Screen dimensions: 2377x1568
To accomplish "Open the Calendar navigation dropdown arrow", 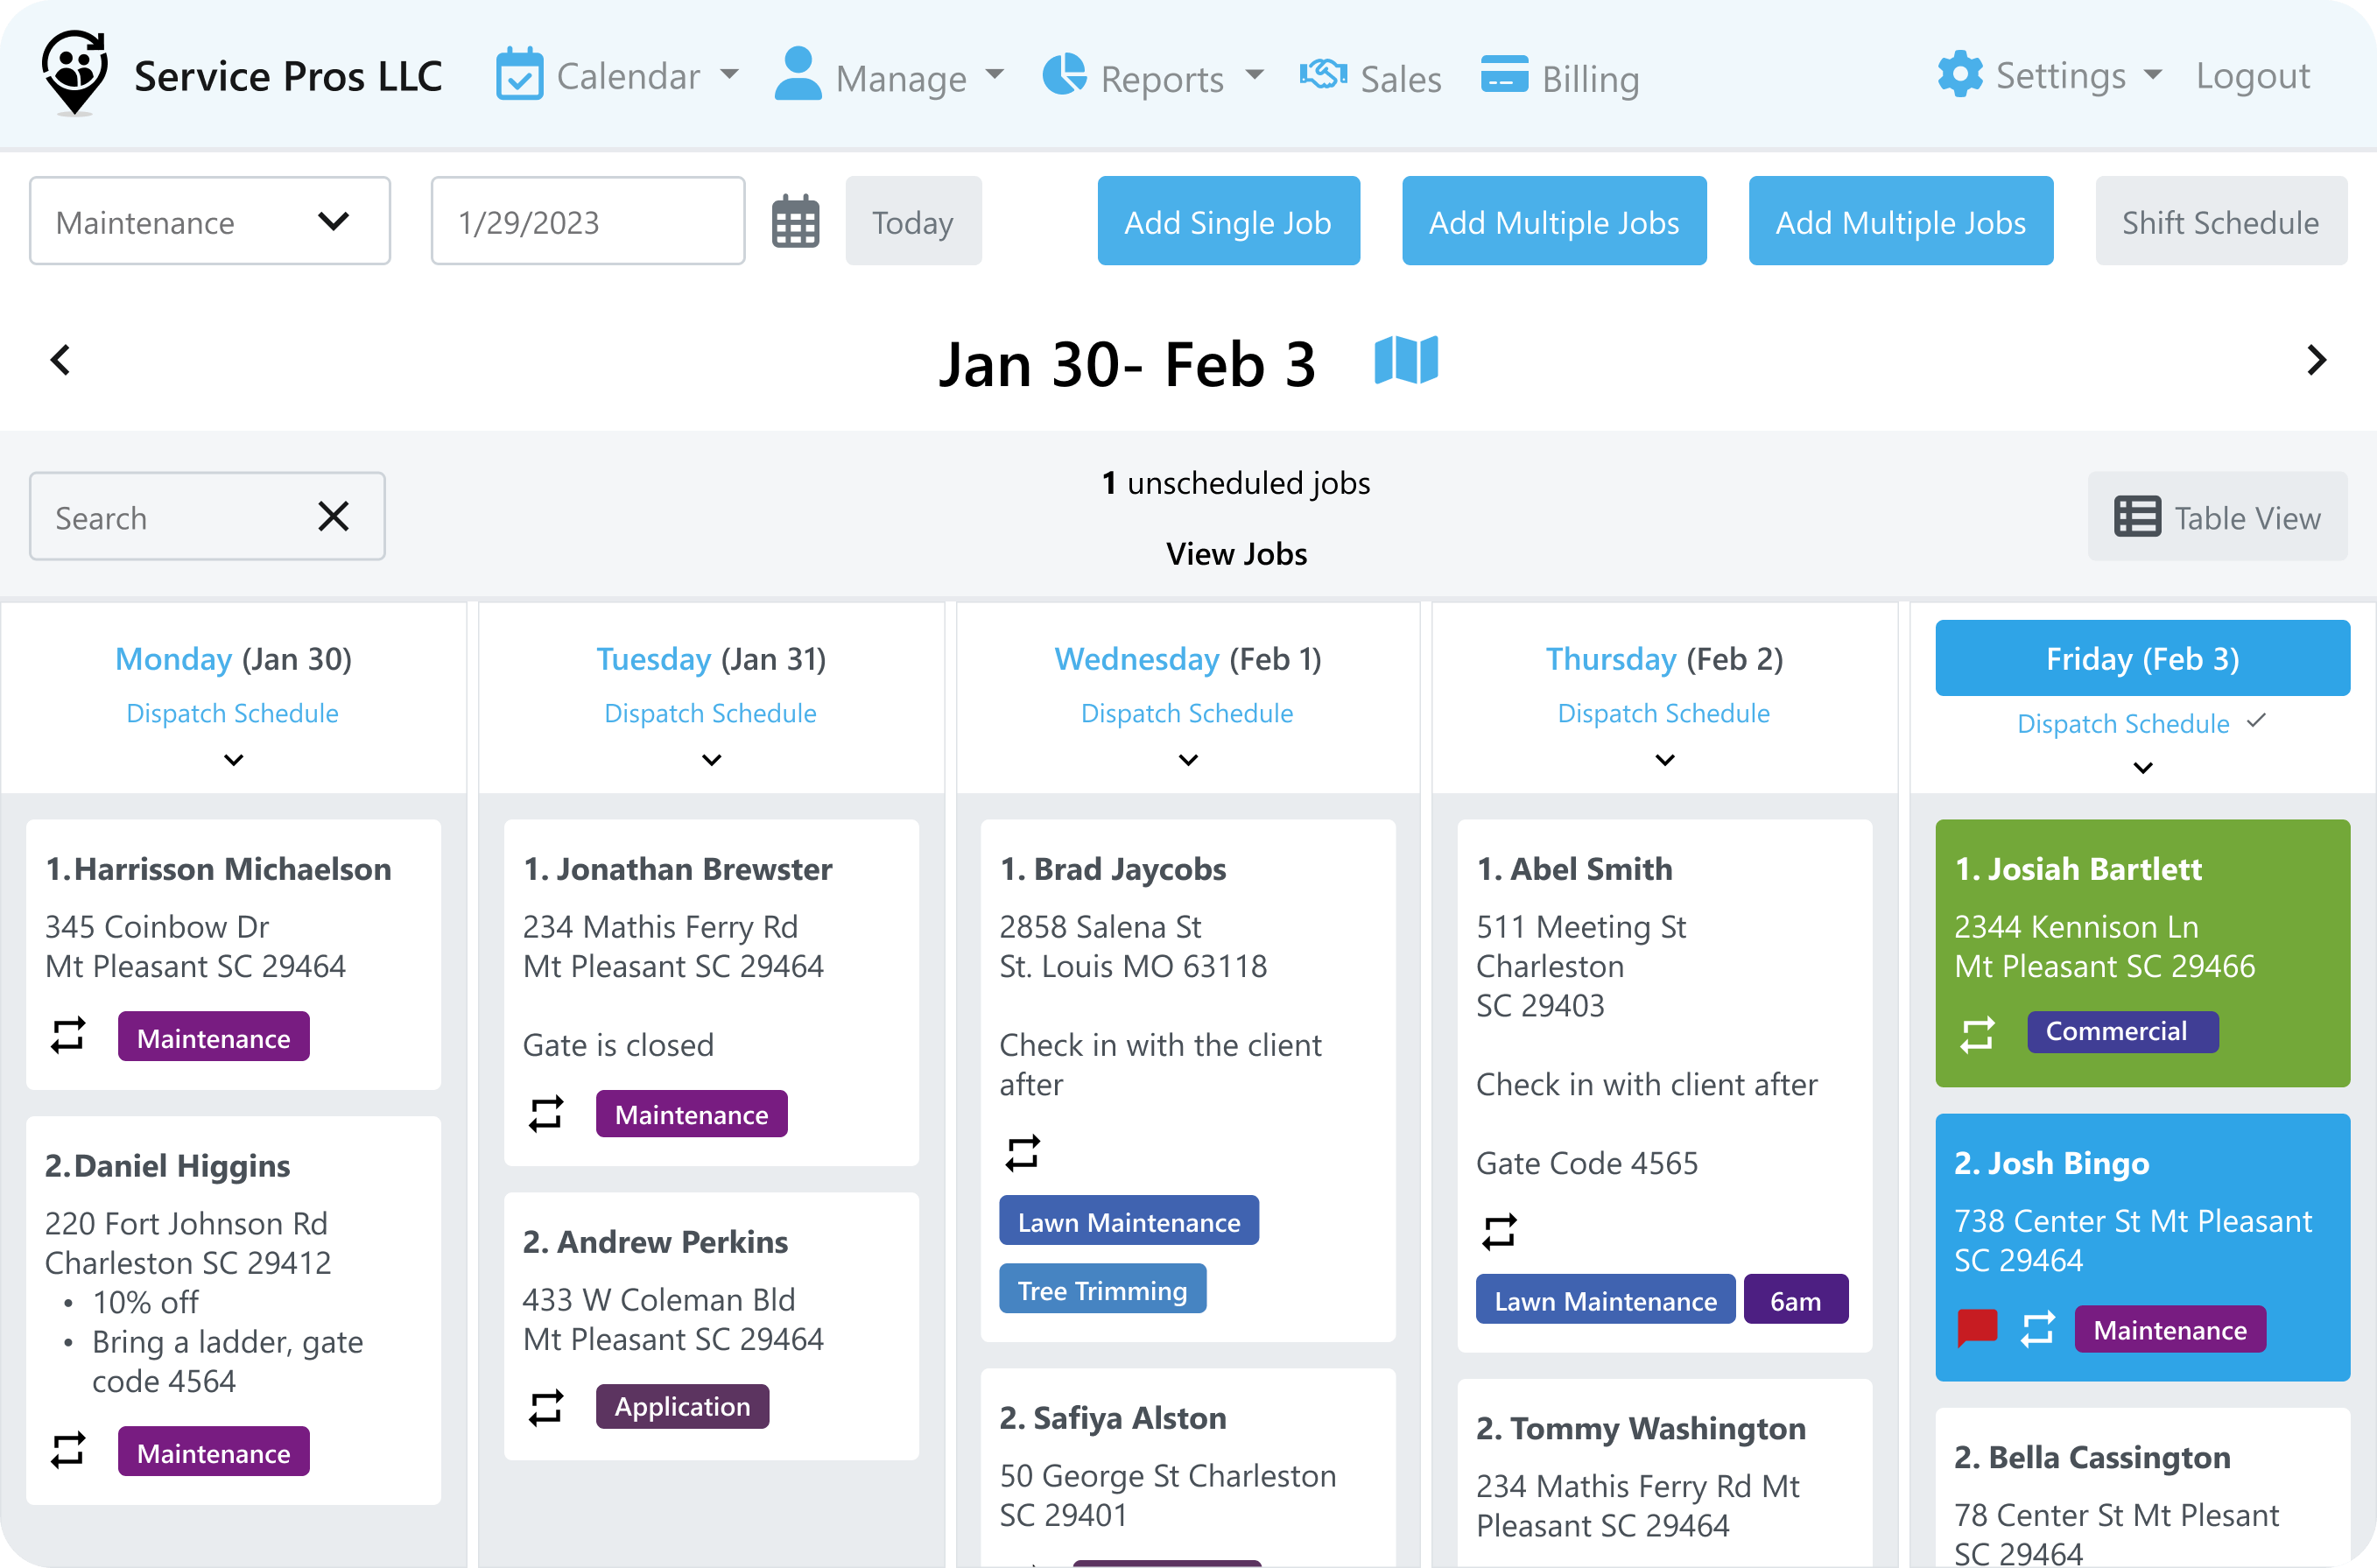I will point(732,76).
